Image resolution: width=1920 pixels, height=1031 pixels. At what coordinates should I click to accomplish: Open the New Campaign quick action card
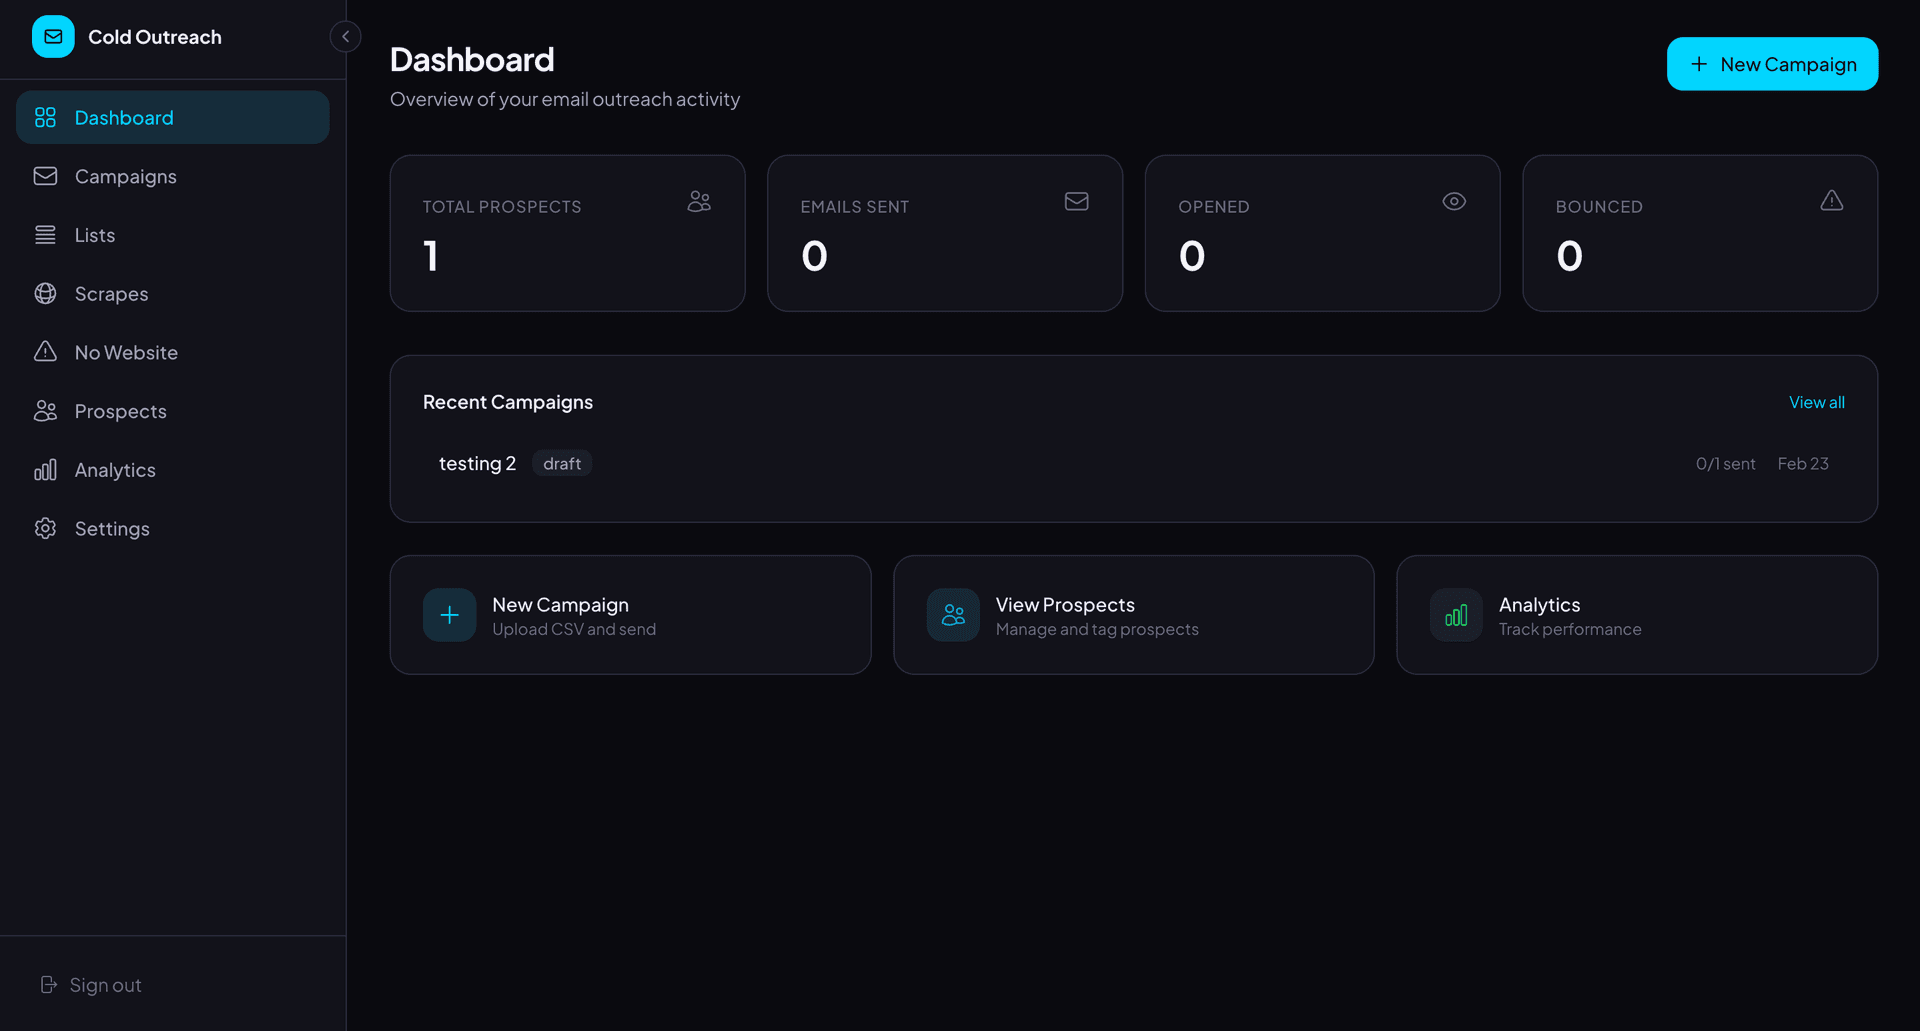[630, 615]
